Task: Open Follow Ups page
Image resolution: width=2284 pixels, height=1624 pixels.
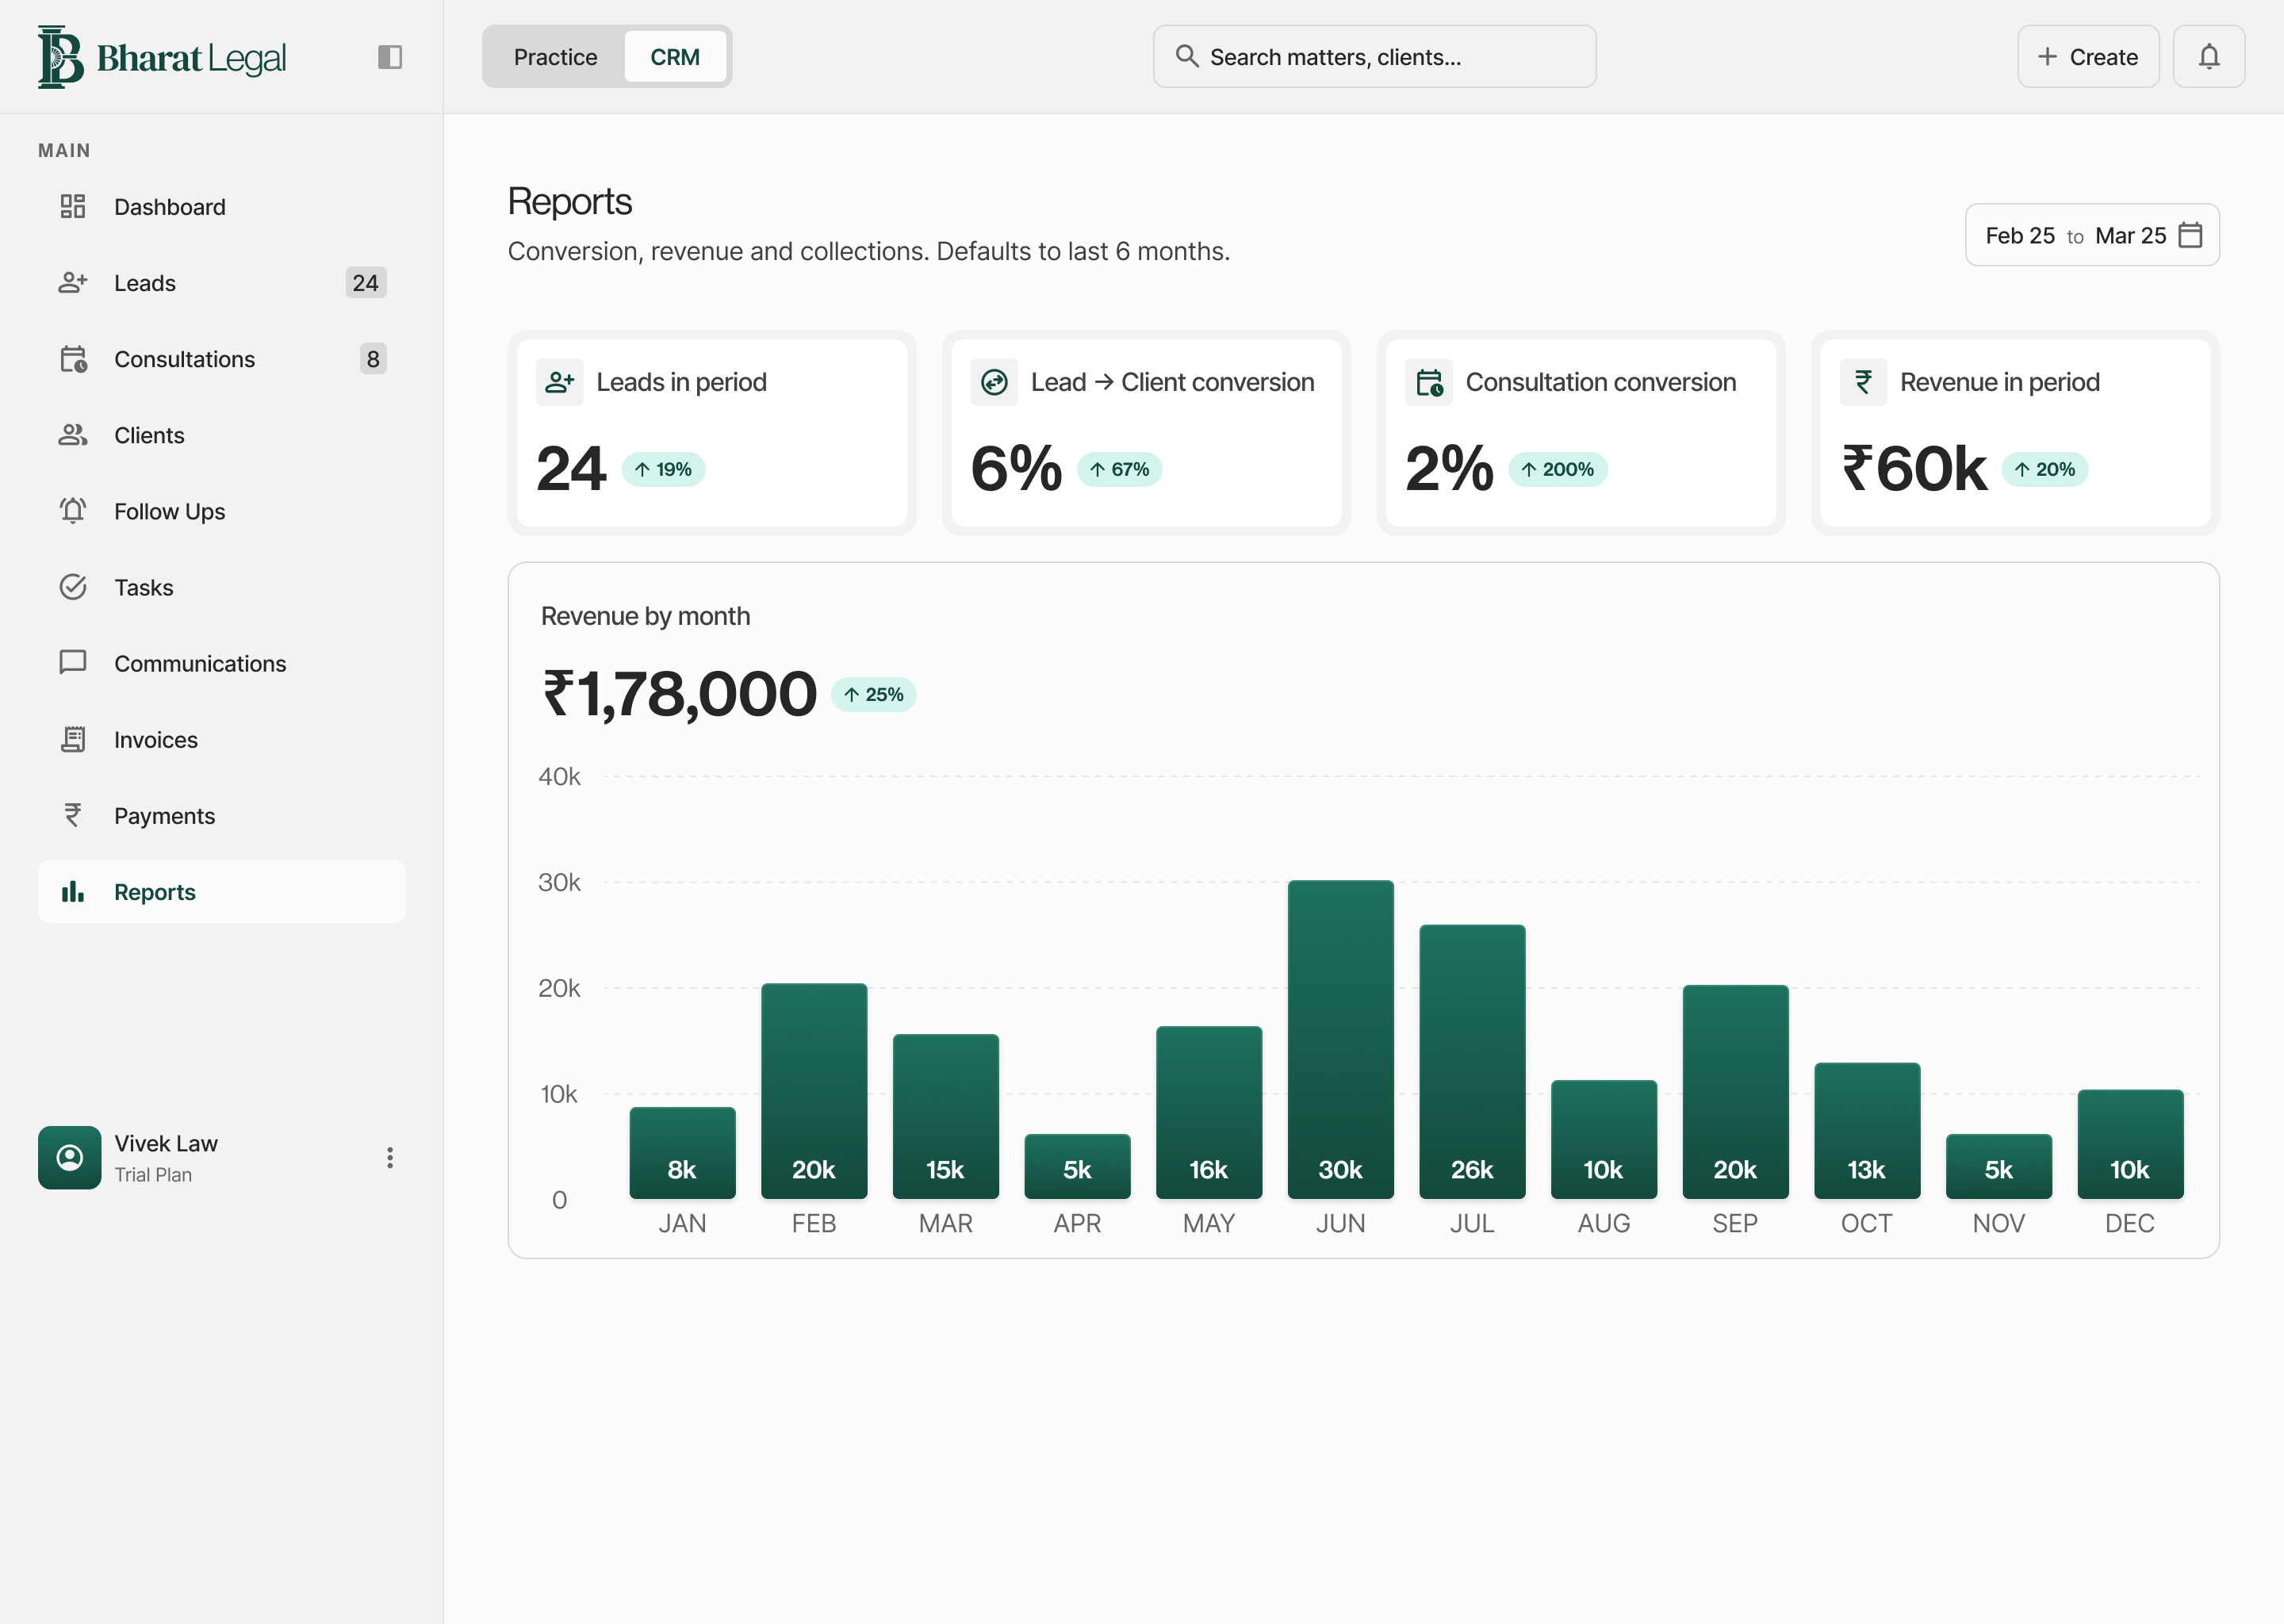Action: tap(222, 510)
